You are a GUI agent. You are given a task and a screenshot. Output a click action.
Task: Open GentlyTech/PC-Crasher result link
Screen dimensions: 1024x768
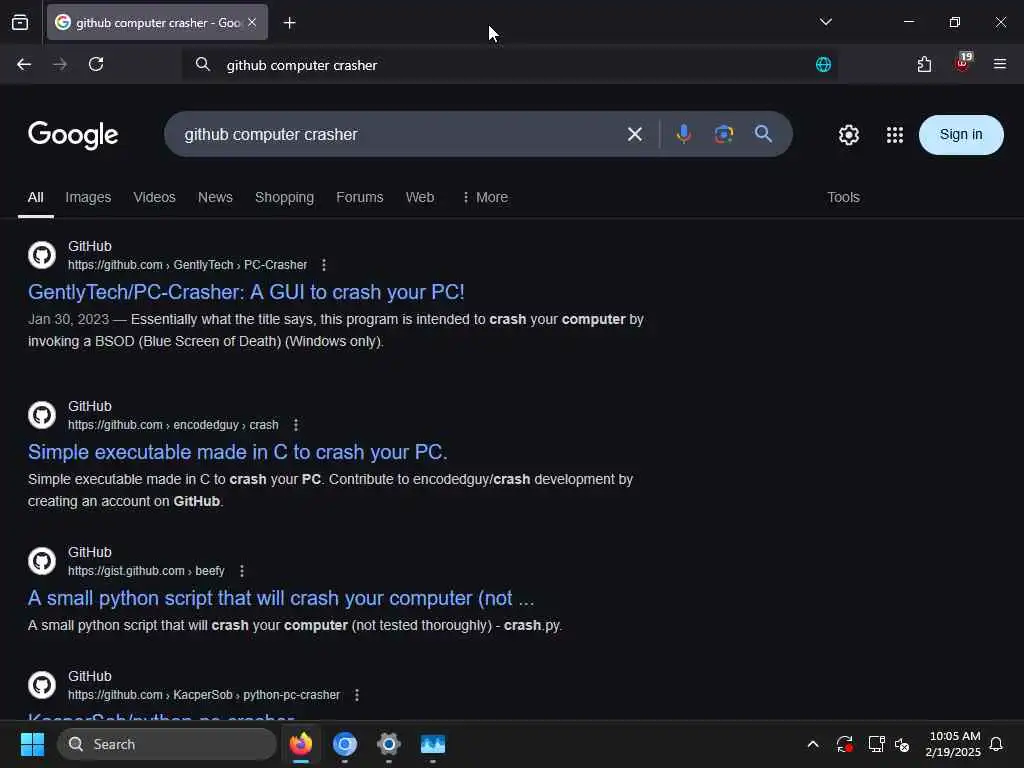(246, 292)
